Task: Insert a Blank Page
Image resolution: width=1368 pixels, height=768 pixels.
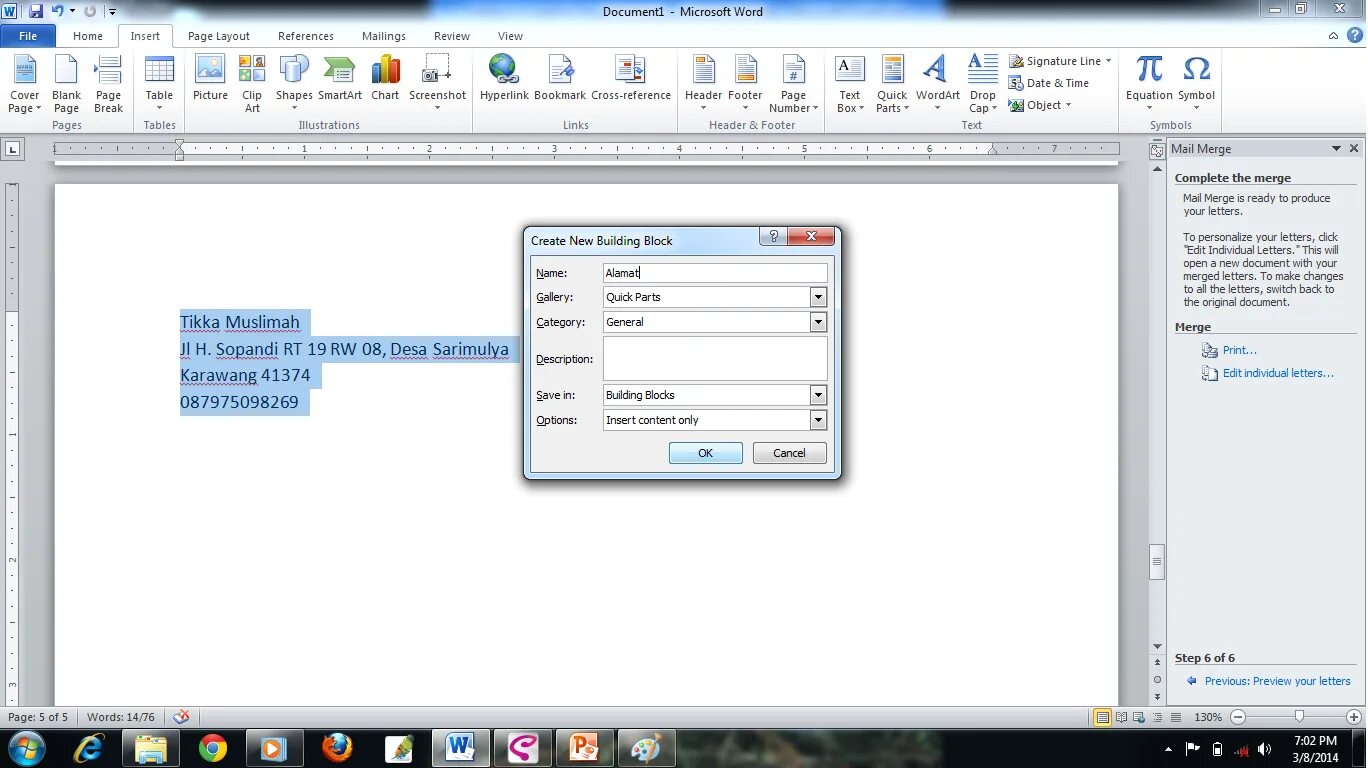Action: 66,84
